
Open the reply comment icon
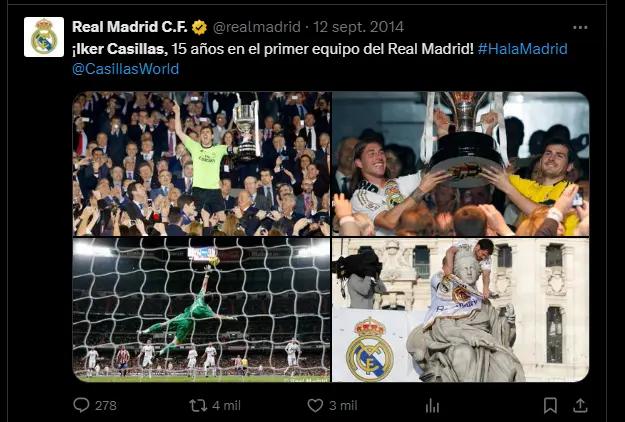tap(81, 405)
